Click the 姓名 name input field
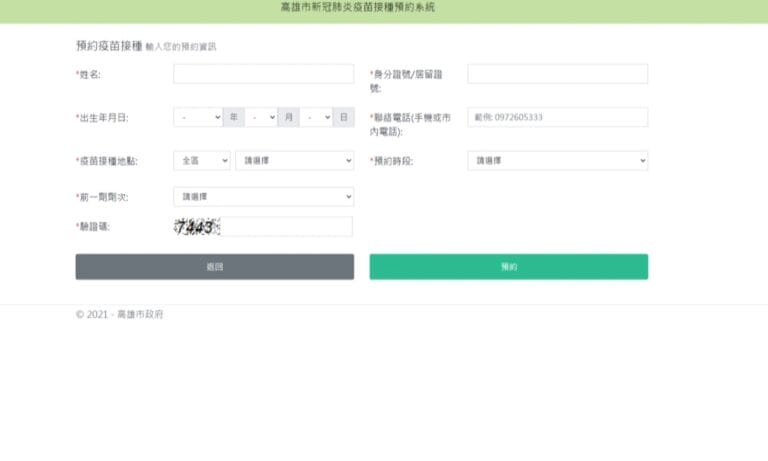 (x=263, y=74)
